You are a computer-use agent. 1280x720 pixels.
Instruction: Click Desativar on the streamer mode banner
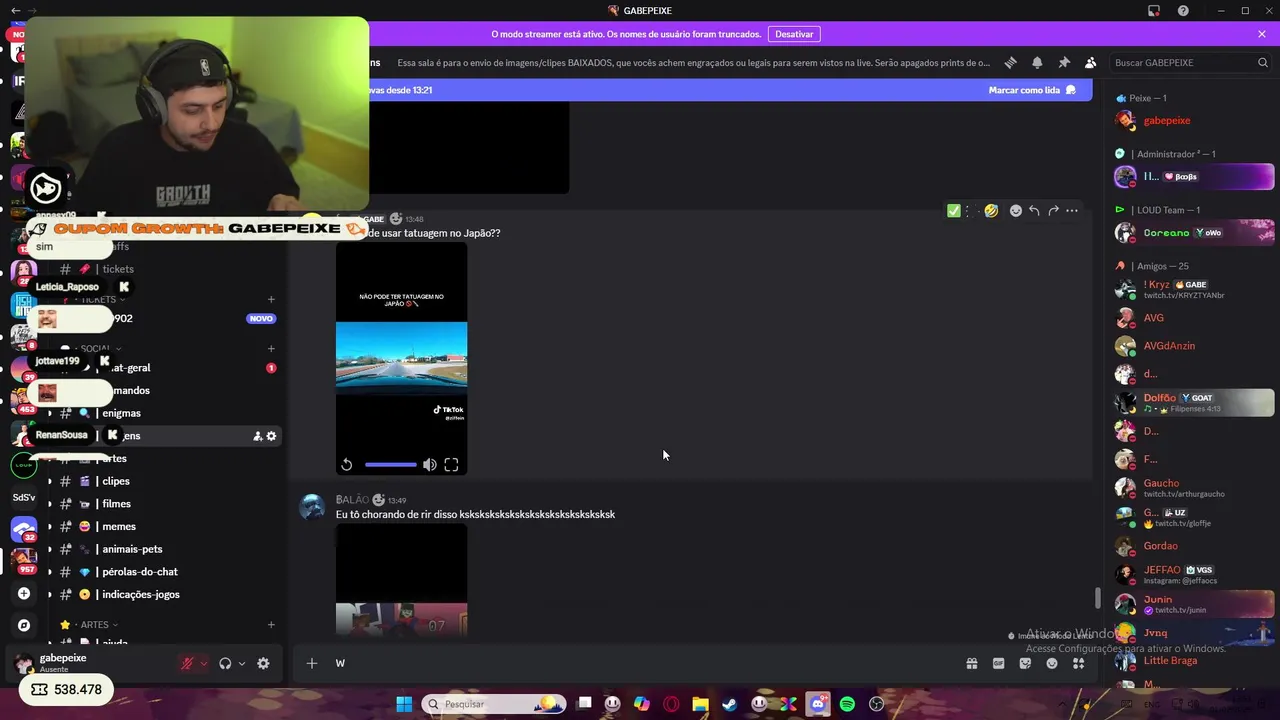794,34
